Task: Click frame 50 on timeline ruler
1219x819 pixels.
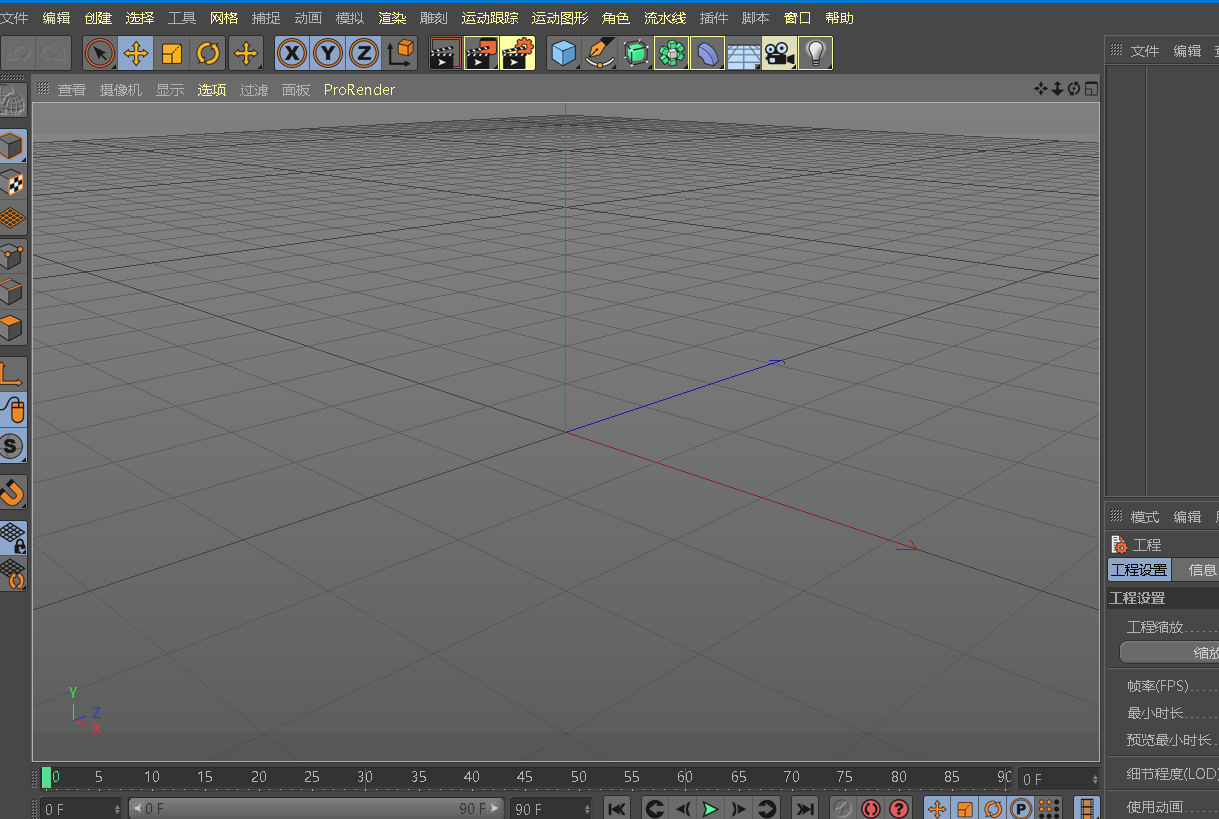Action: click(x=579, y=777)
